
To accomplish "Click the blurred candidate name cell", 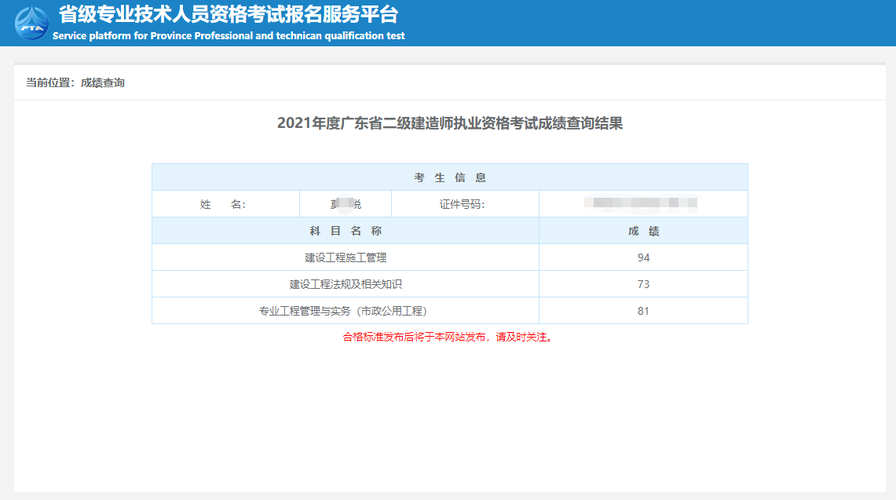I will tap(346, 204).
